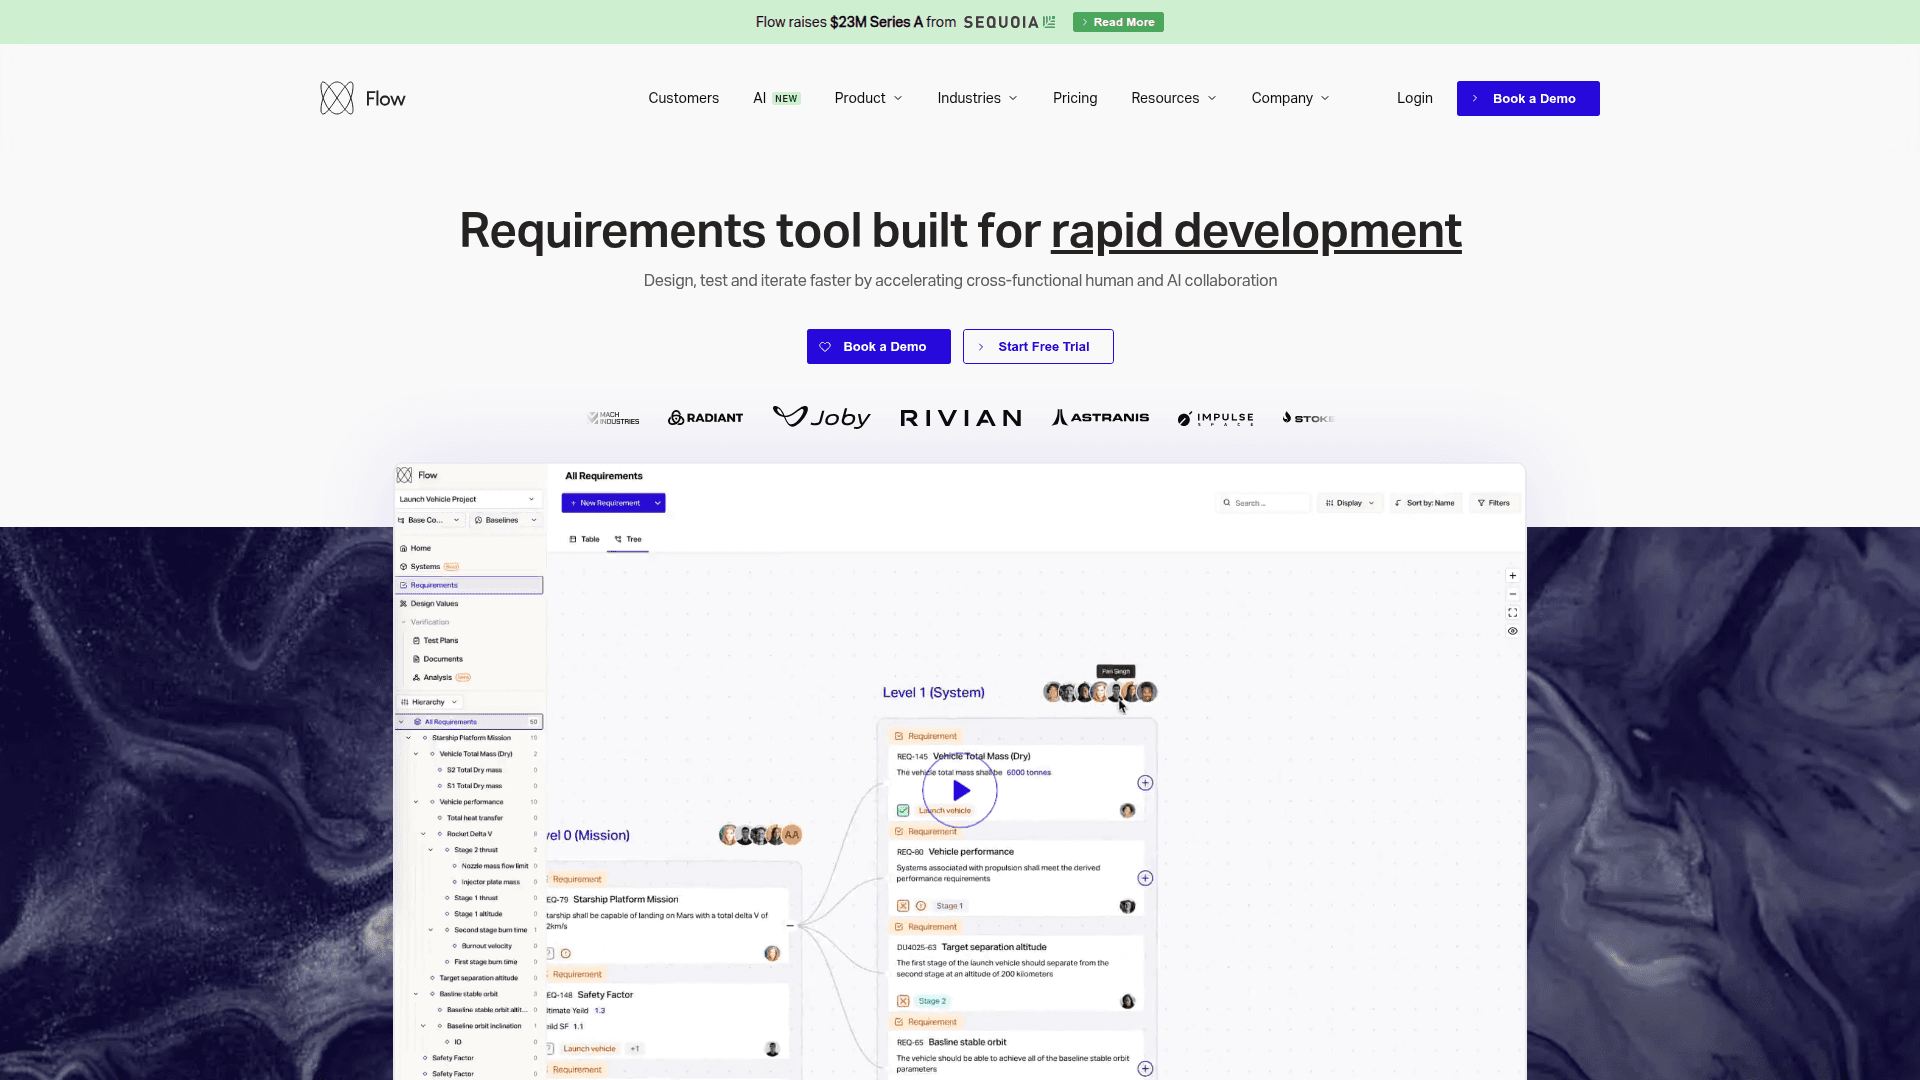Viewport: 1920px width, 1080px height.
Task: Click the Search field in requirements
Action: click(1265, 503)
